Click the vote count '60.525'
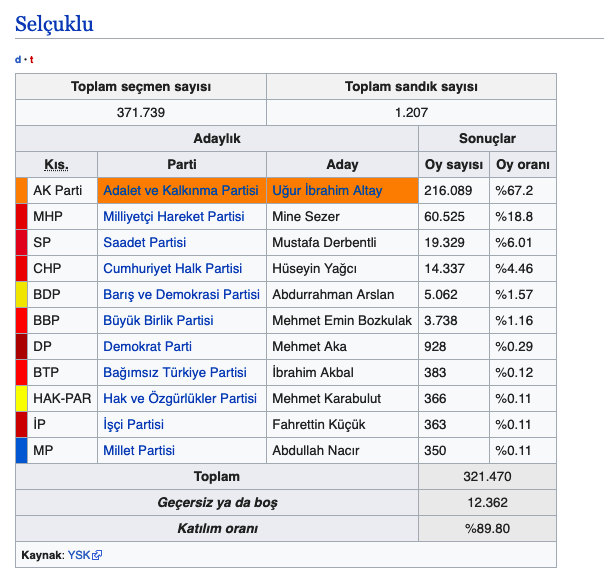604x569 pixels. [x=444, y=217]
